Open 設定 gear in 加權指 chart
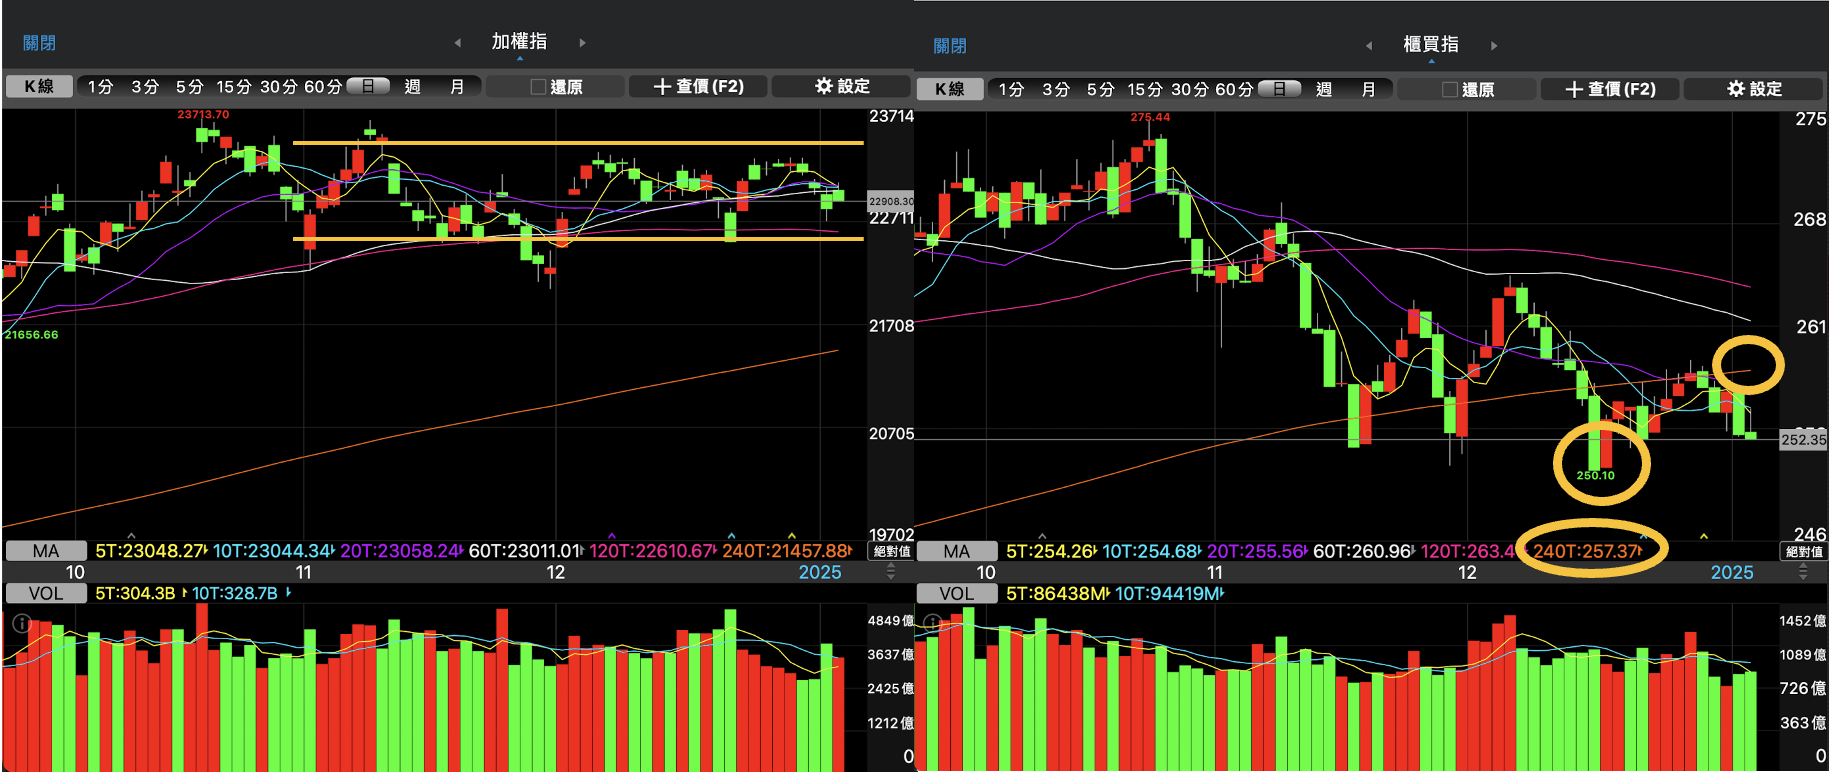Image resolution: width=1832 pixels, height=772 pixels. coord(841,87)
